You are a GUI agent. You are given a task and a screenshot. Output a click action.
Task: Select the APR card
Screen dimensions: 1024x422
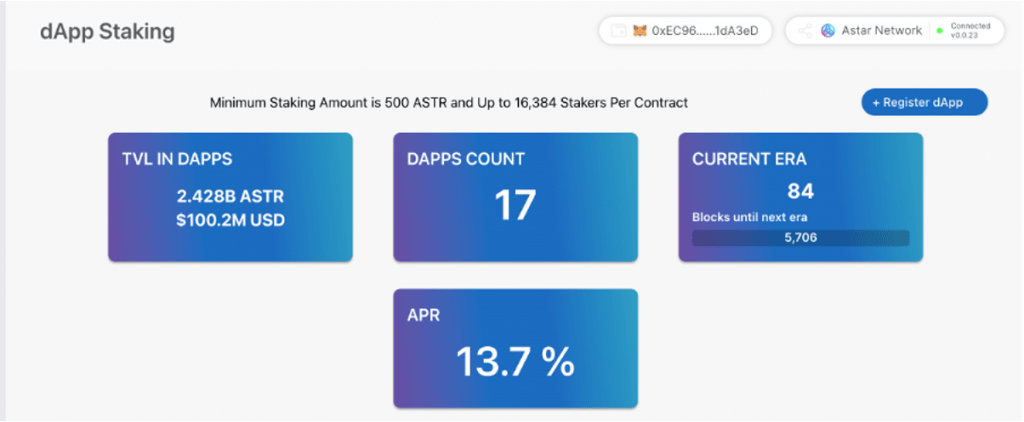[x=515, y=348]
